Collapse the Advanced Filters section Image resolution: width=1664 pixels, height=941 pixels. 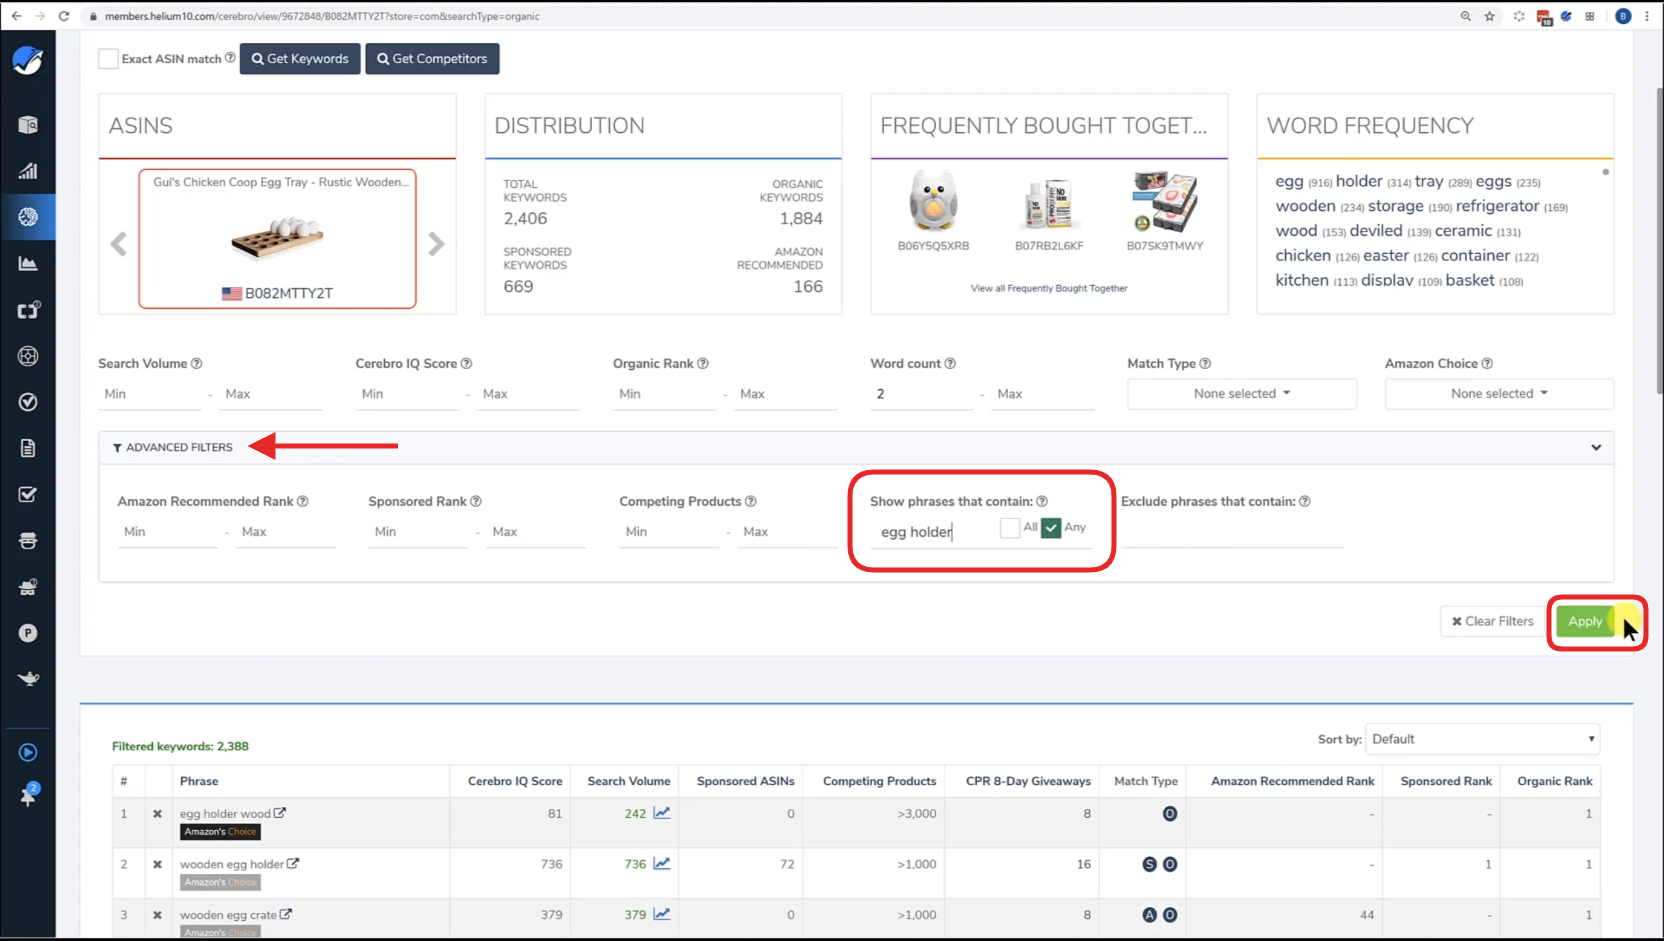(1596, 447)
